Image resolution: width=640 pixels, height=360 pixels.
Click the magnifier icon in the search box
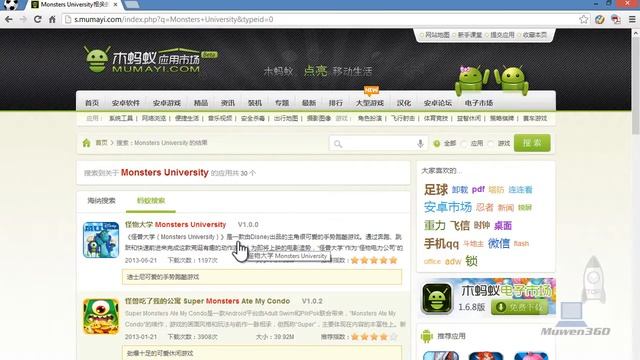click(338, 144)
